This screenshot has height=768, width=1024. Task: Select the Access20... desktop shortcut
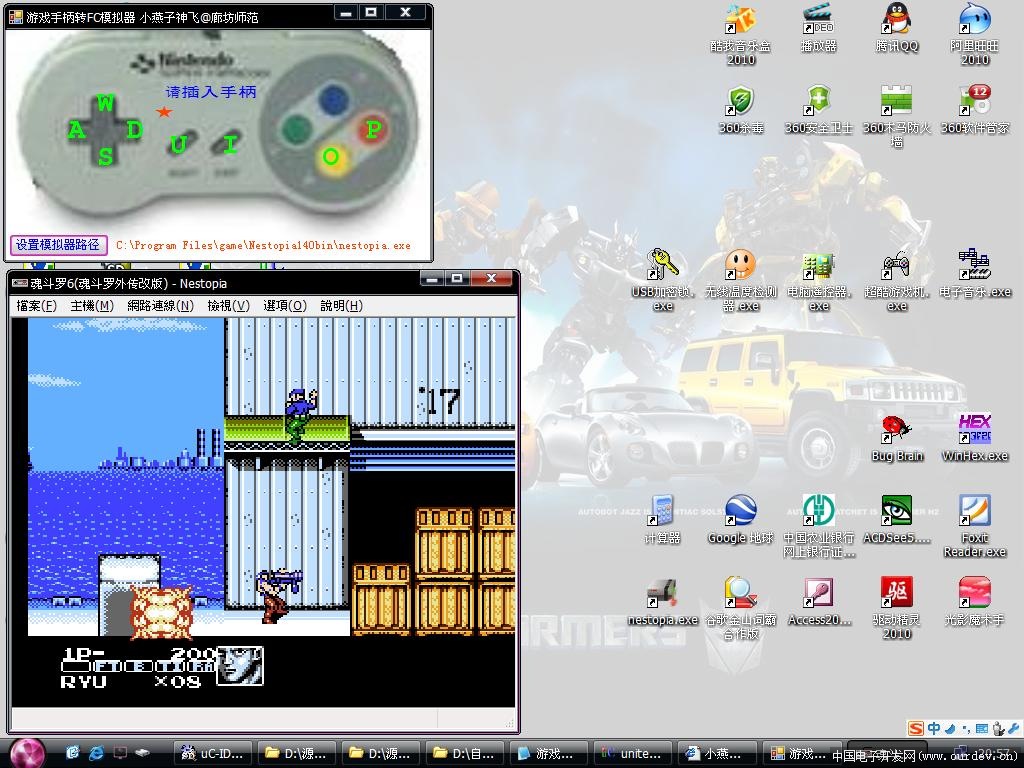pyautogui.click(x=818, y=601)
